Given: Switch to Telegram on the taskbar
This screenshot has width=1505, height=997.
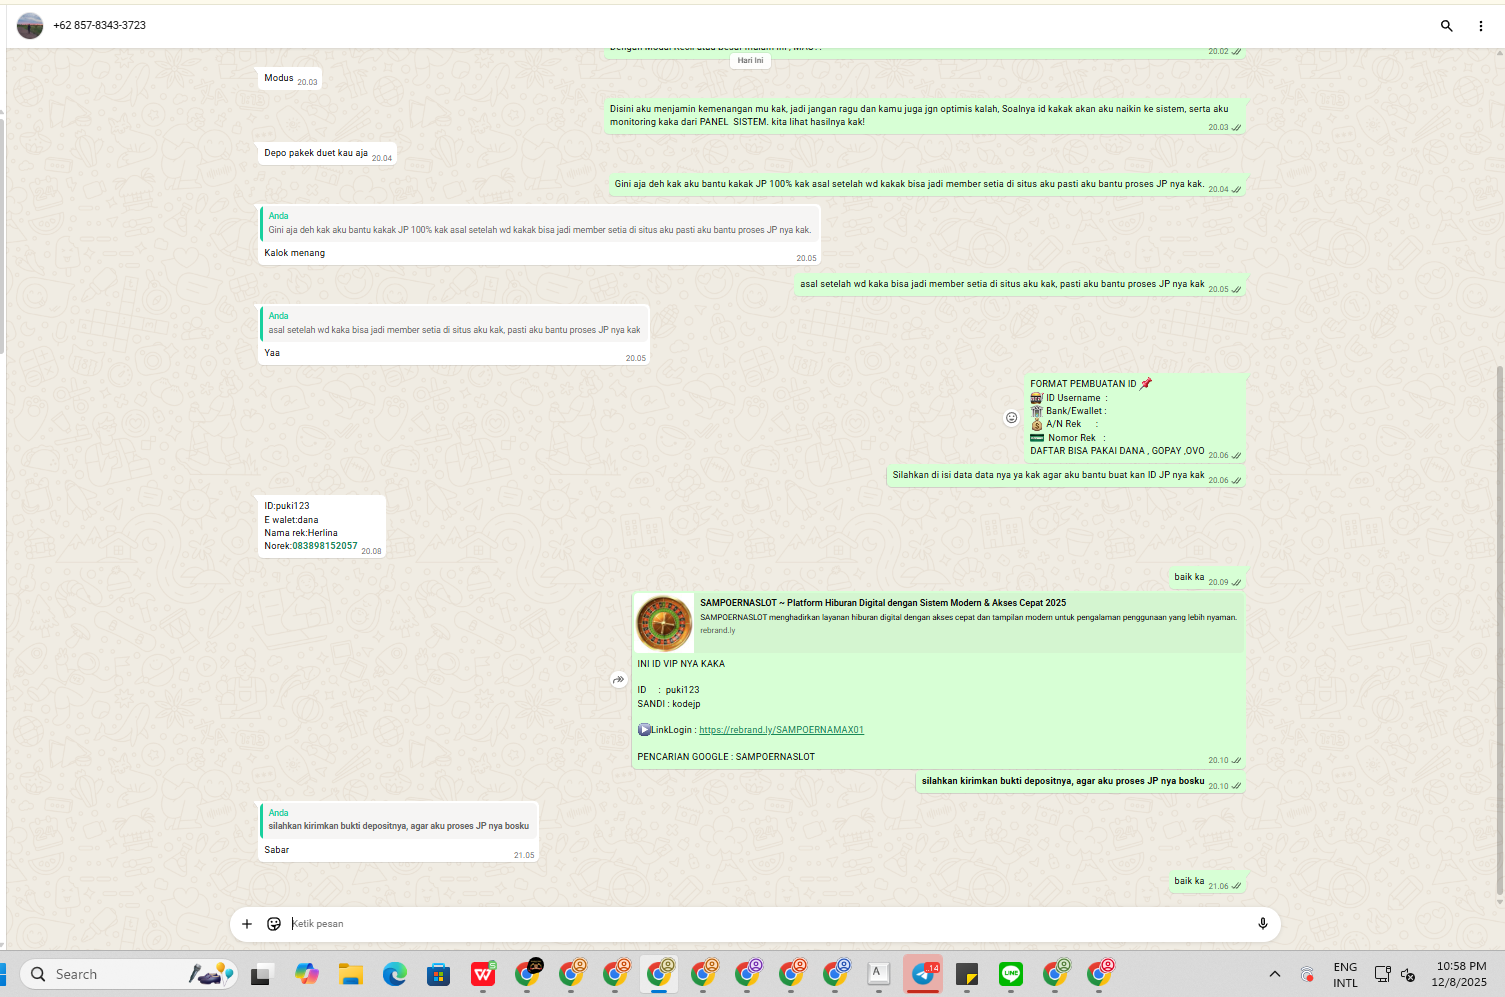Looking at the screenshot, I should [923, 974].
